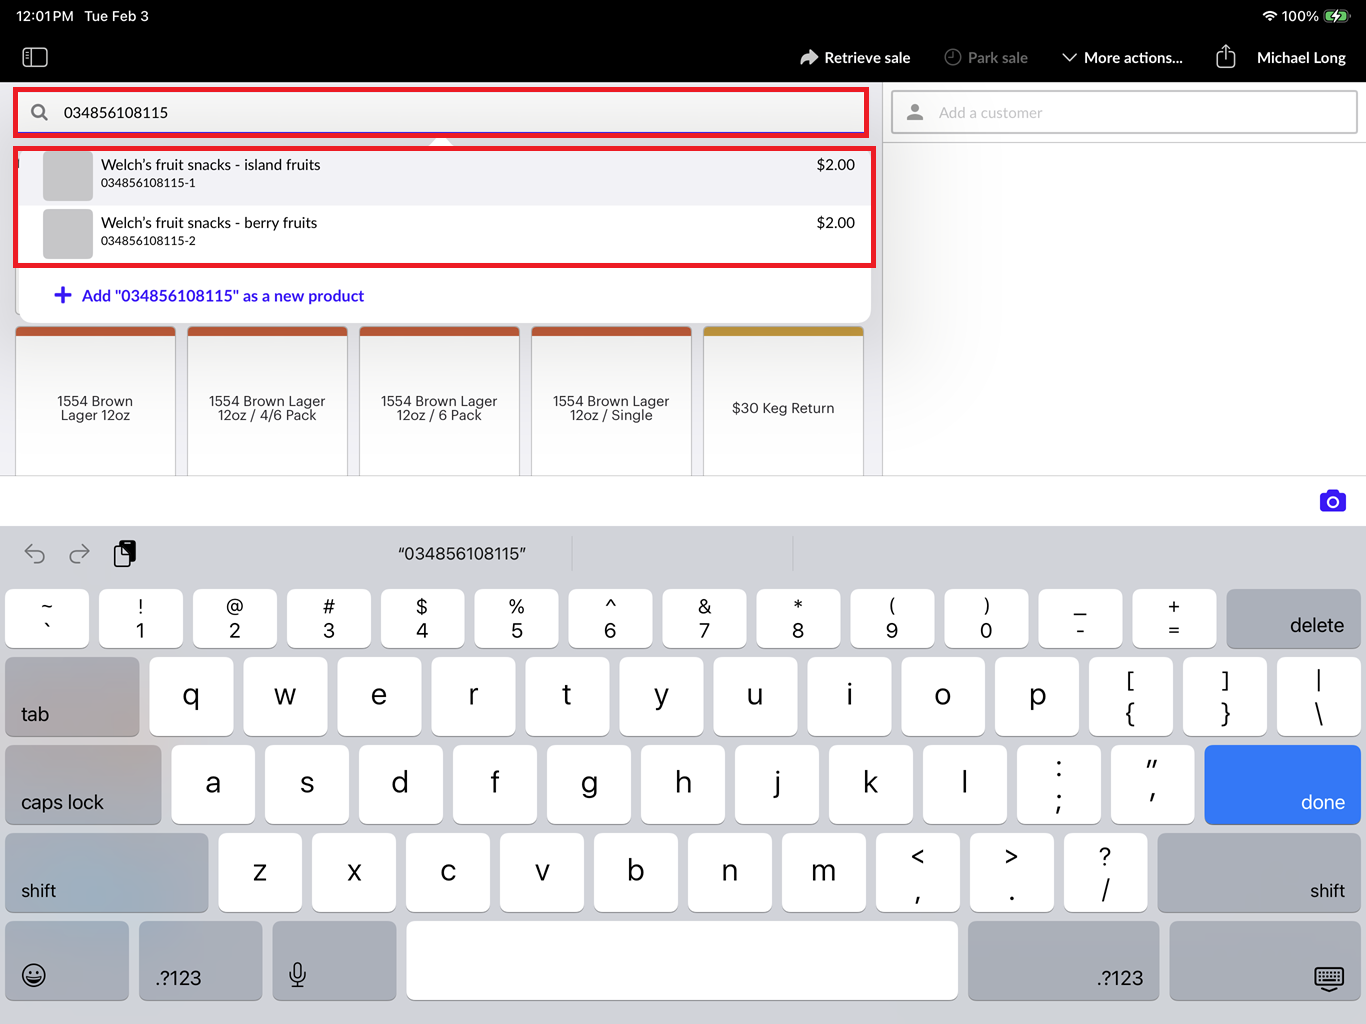Image resolution: width=1366 pixels, height=1024 pixels.
Task: Tap the keyboard paste clipboard icon
Action: pos(124,553)
